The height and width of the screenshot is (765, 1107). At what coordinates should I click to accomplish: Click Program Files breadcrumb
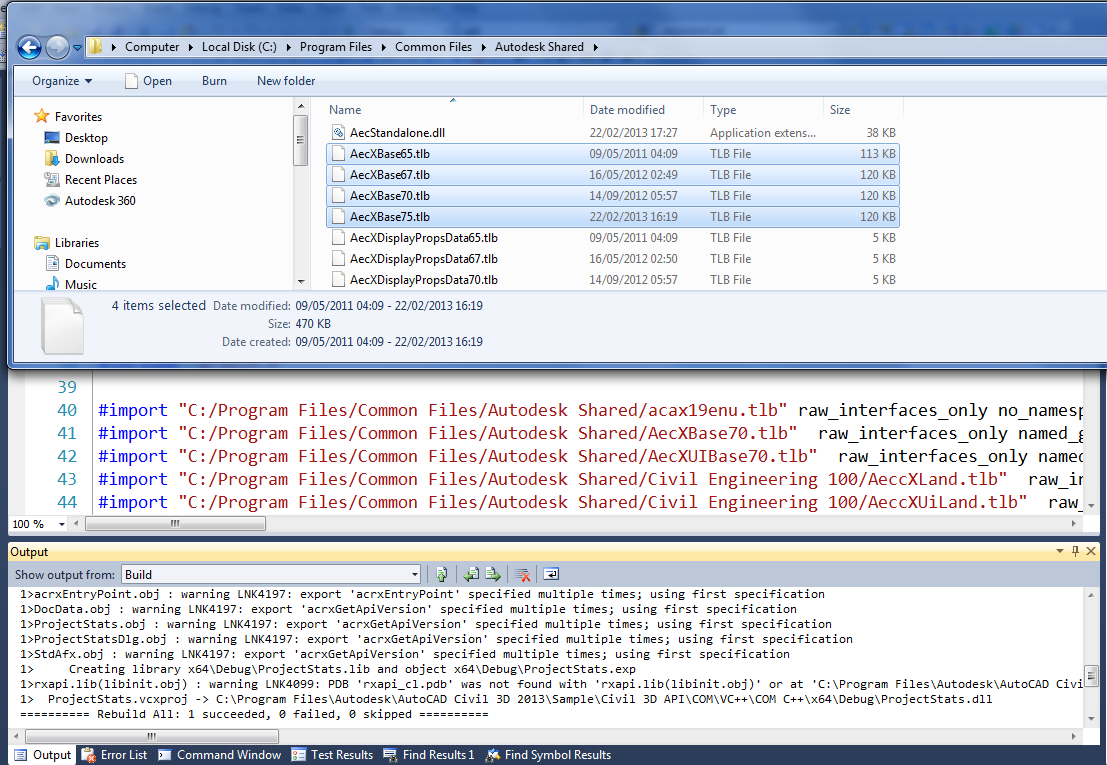point(335,47)
